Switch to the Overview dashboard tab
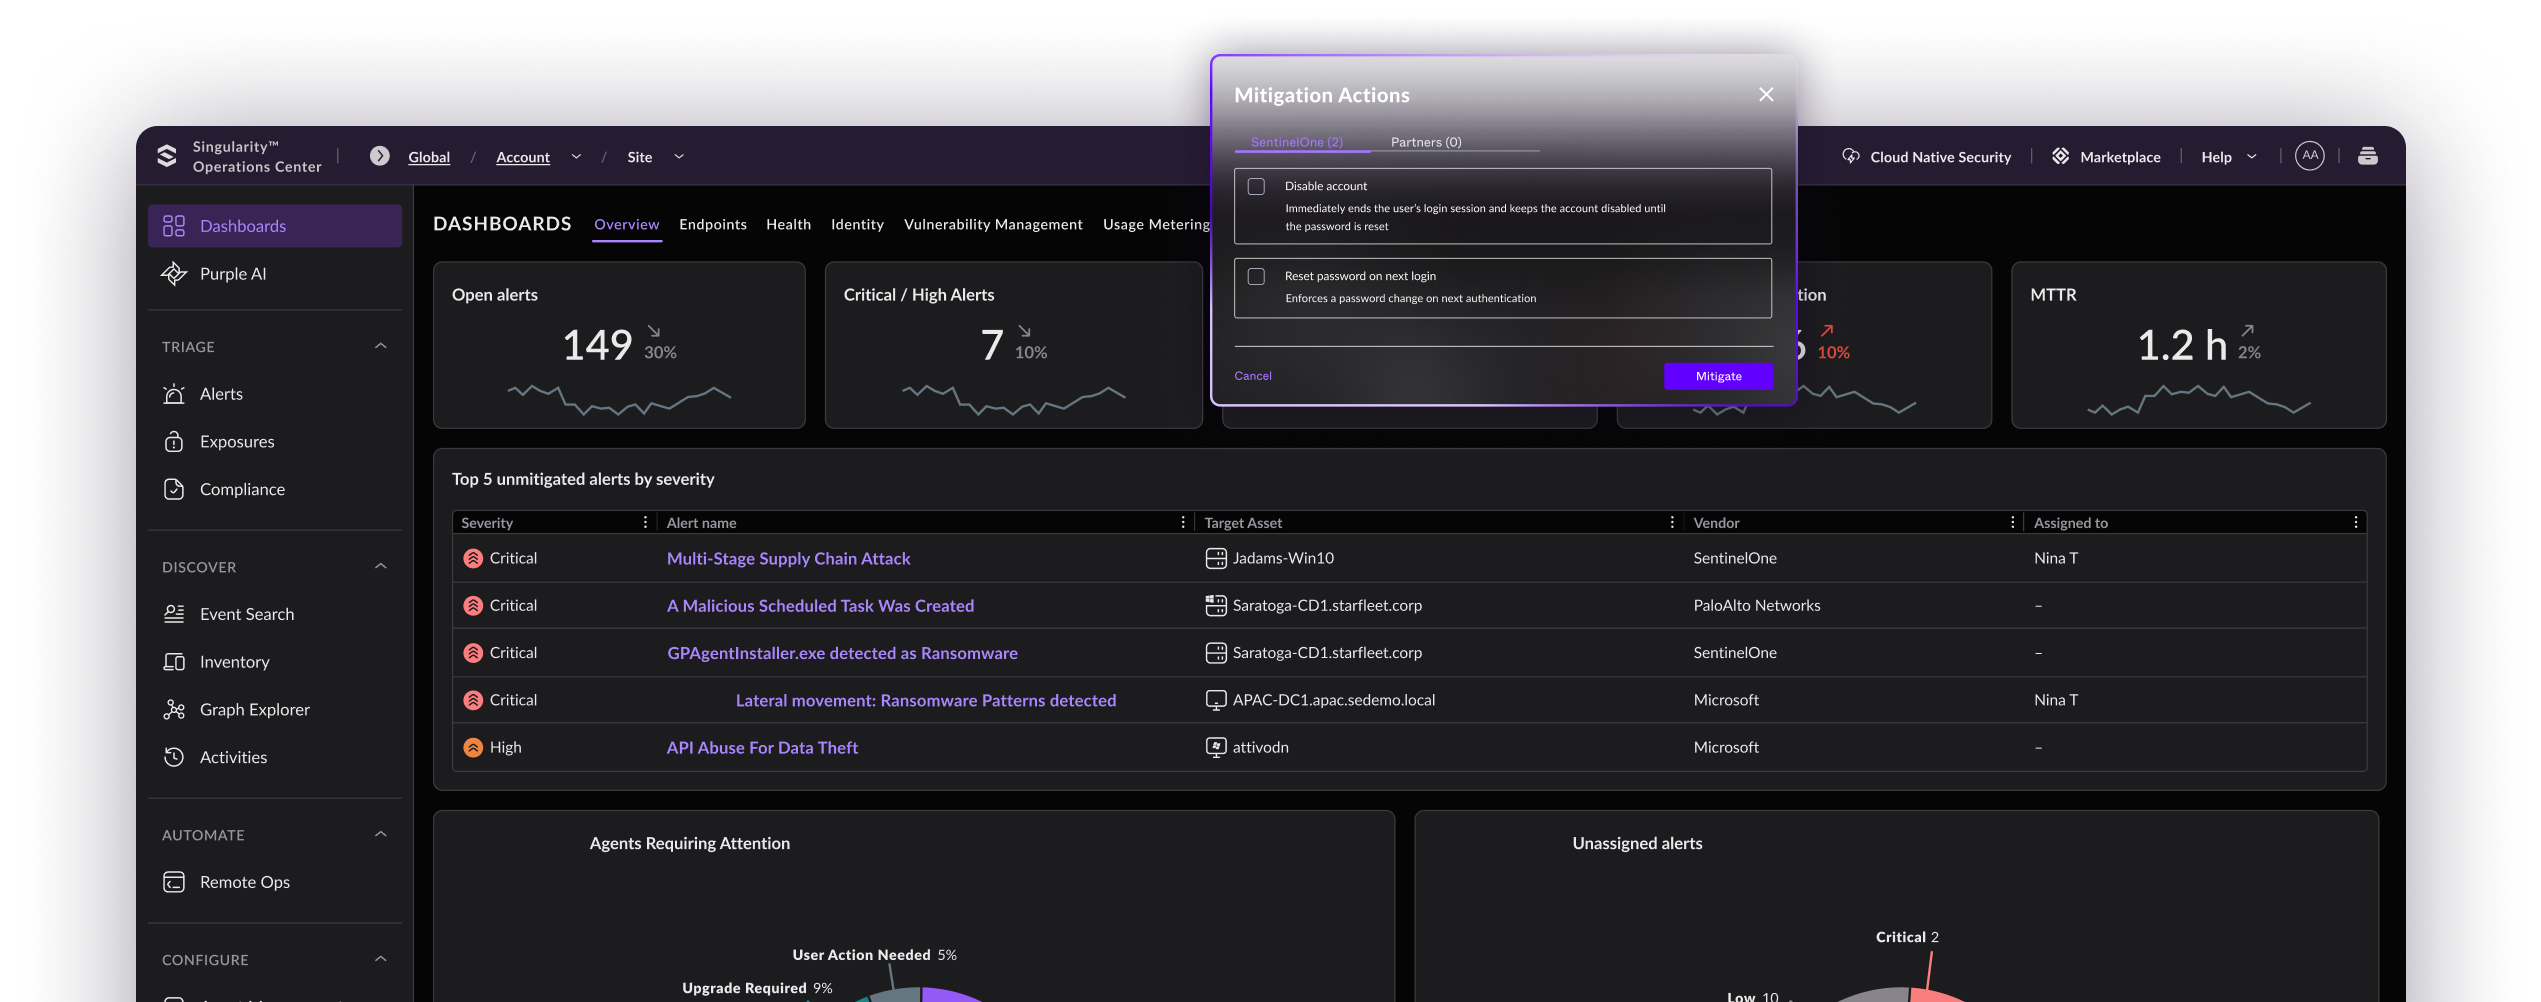Viewport: 2541px width, 1002px height. pyautogui.click(x=627, y=224)
